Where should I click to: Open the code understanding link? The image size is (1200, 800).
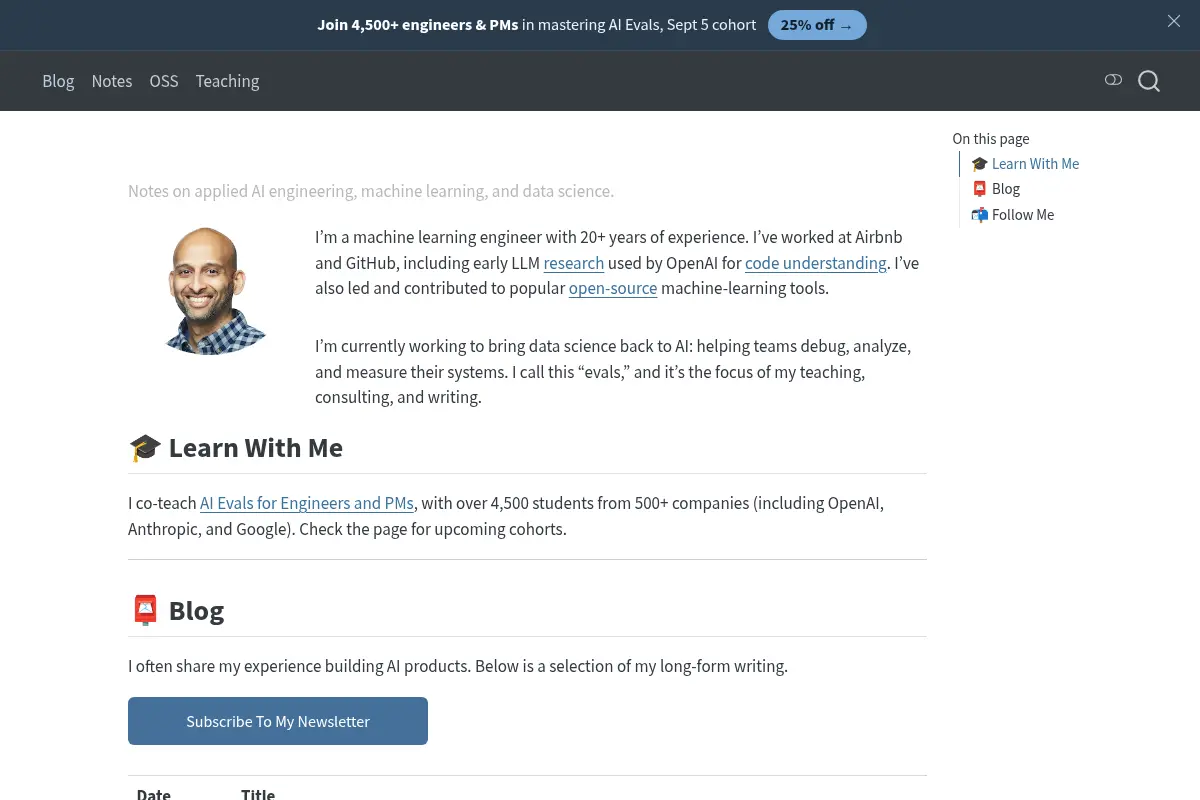pyautogui.click(x=815, y=263)
